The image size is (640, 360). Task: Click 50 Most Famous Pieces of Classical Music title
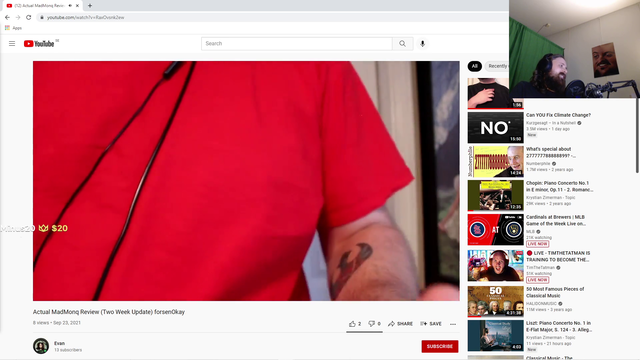[x=555, y=292]
